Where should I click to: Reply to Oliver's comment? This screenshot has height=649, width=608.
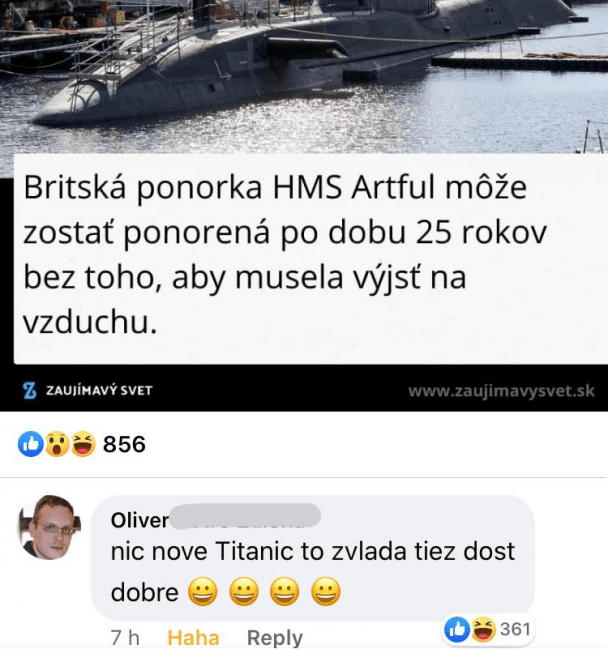click(275, 638)
